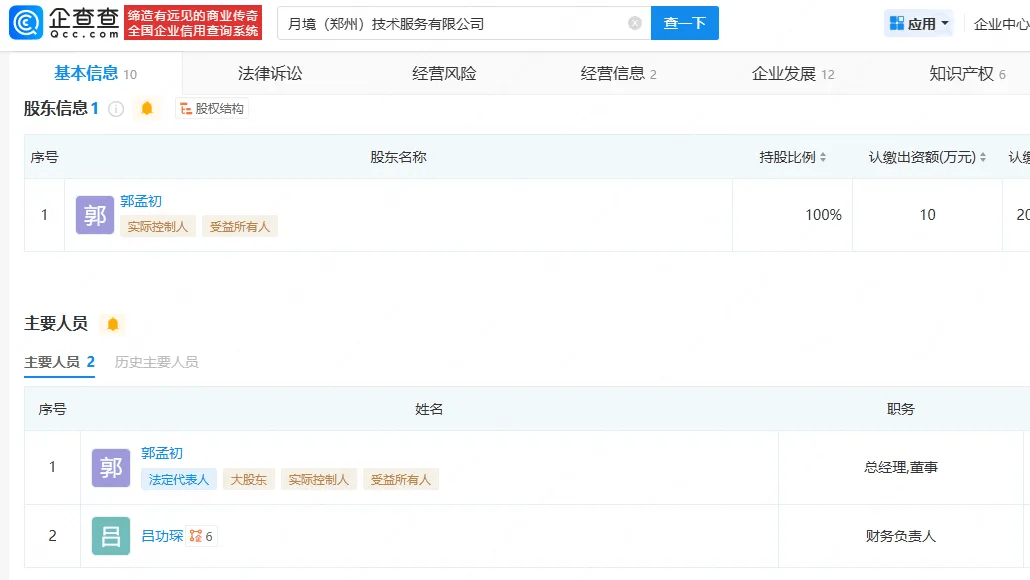Click the 吕功琛 name link
The height and width of the screenshot is (580, 1030).
pyautogui.click(x=162, y=536)
